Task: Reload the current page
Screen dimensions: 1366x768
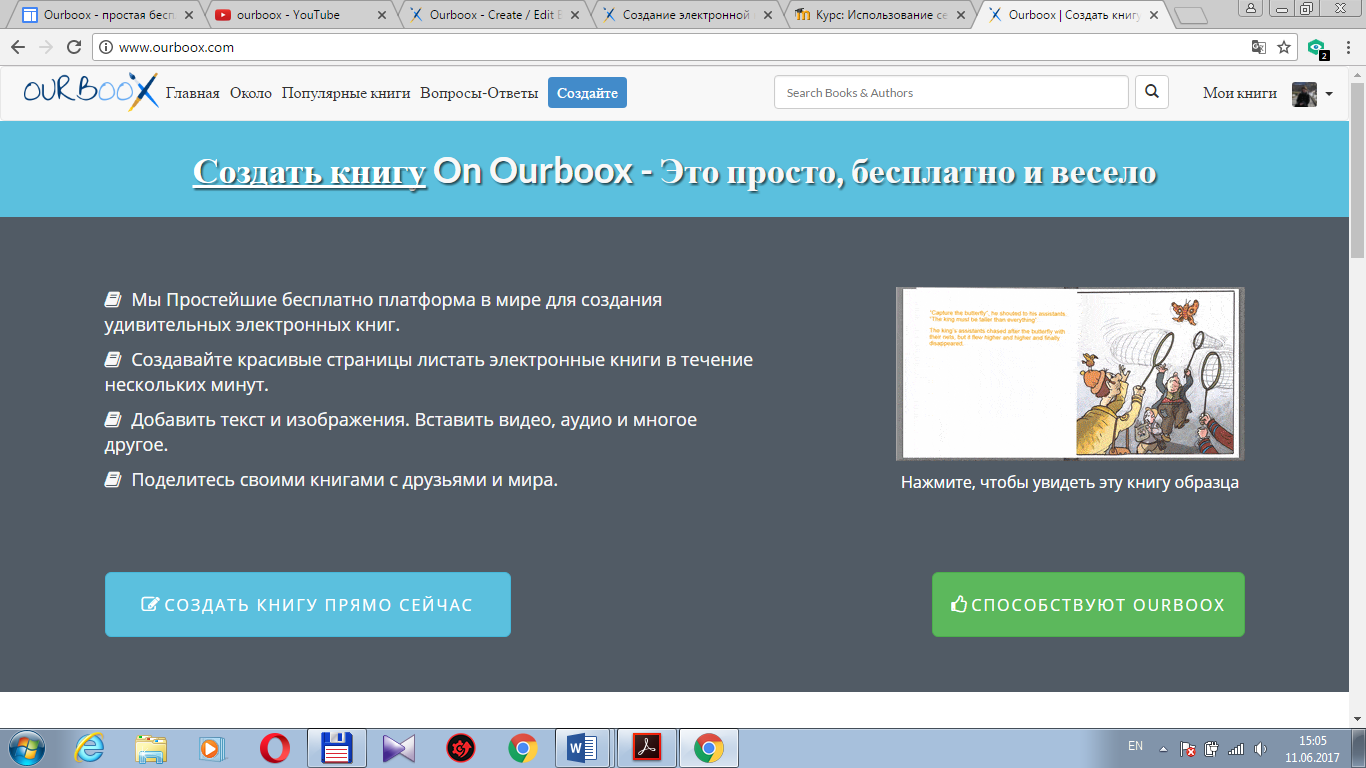Action: pos(73,47)
